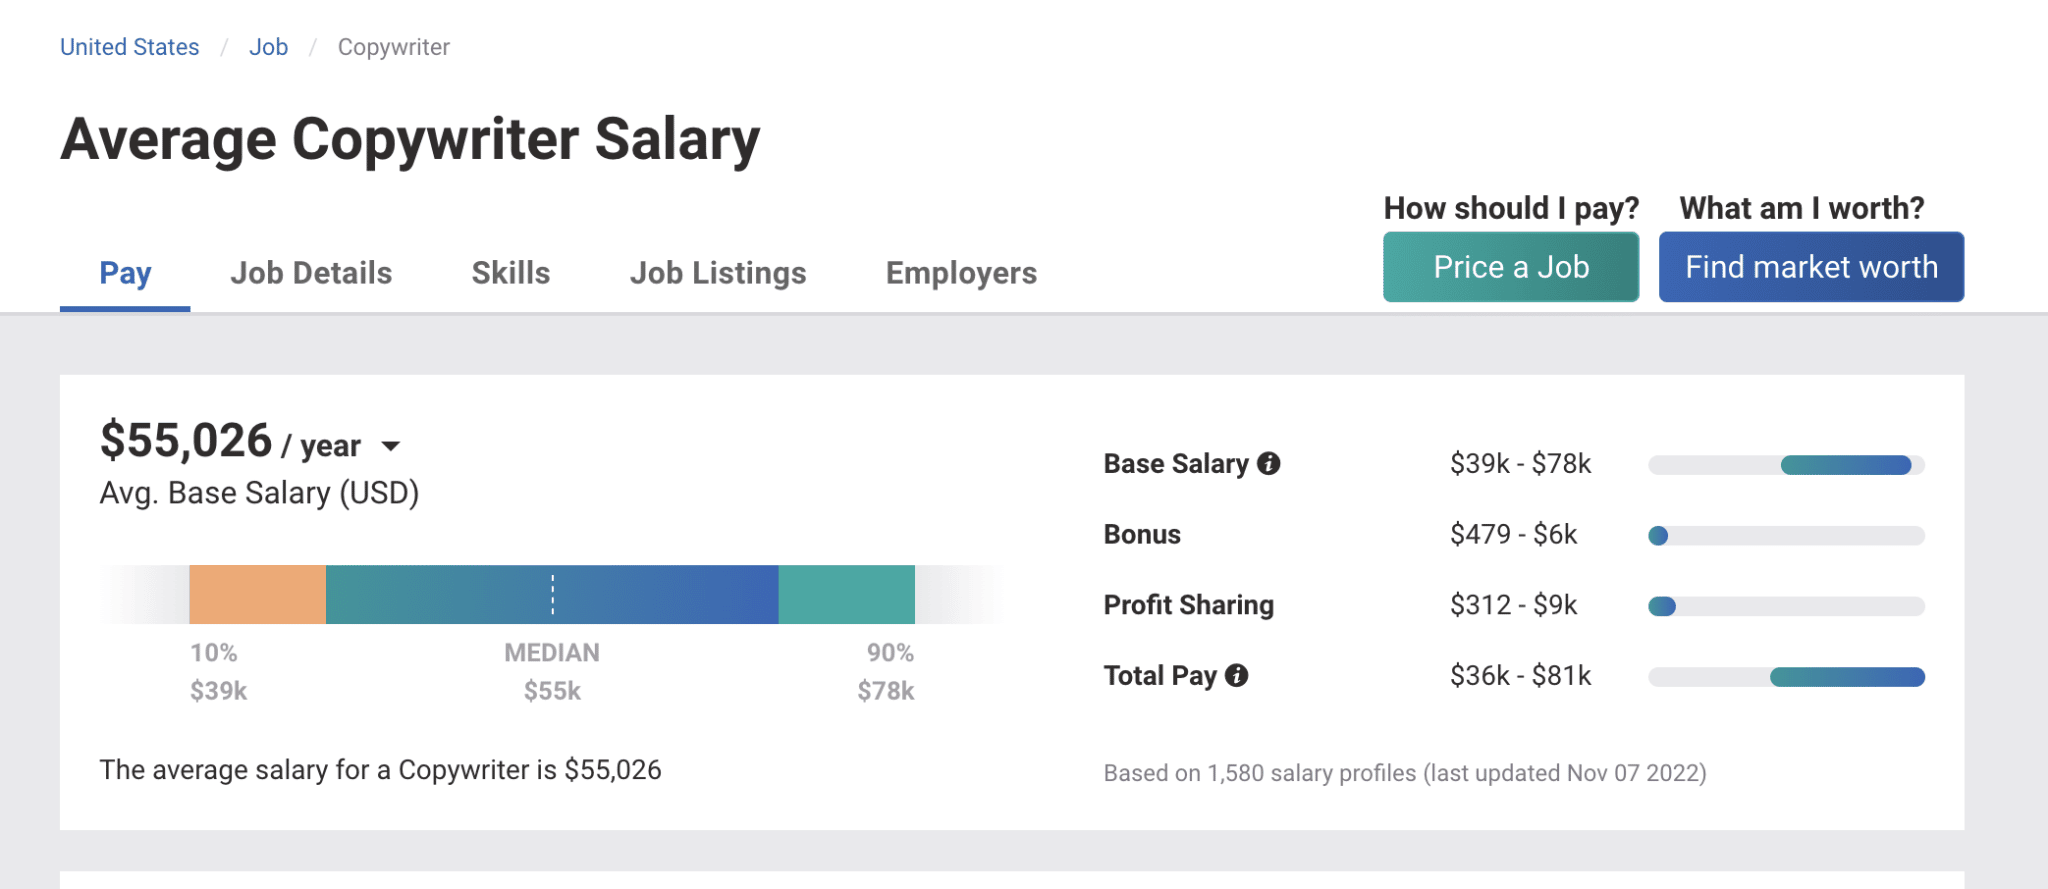The image size is (2048, 889).
Task: Click the 'Avg. Base Salary (USD)' label
Action: click(259, 493)
